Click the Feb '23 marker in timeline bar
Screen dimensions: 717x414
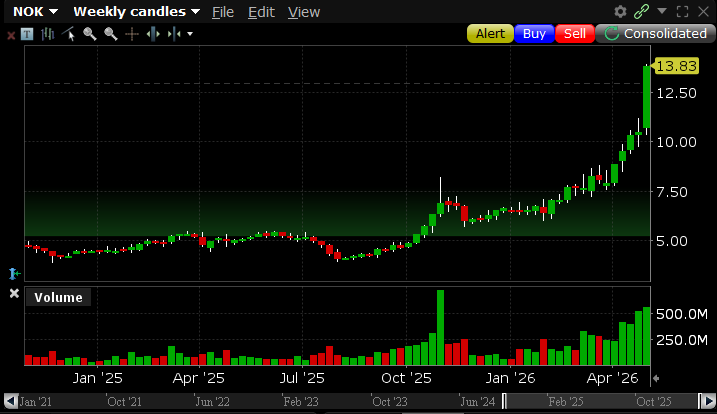(300, 402)
